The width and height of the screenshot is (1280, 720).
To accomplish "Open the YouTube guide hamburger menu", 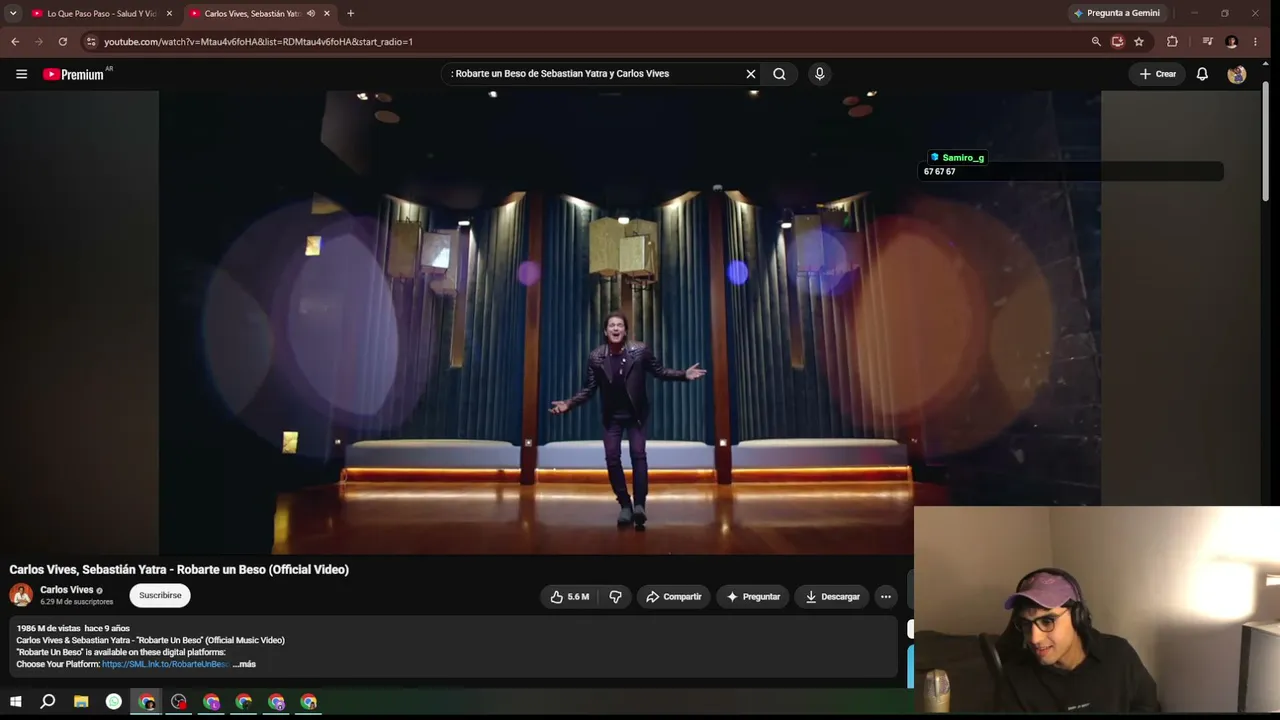I will [x=21, y=74].
